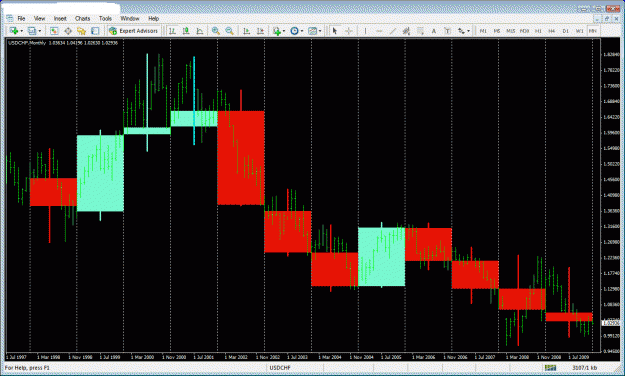Screen dimensions: 625x376
Task: Switch timeframe to M5
Action: click(x=497, y=31)
